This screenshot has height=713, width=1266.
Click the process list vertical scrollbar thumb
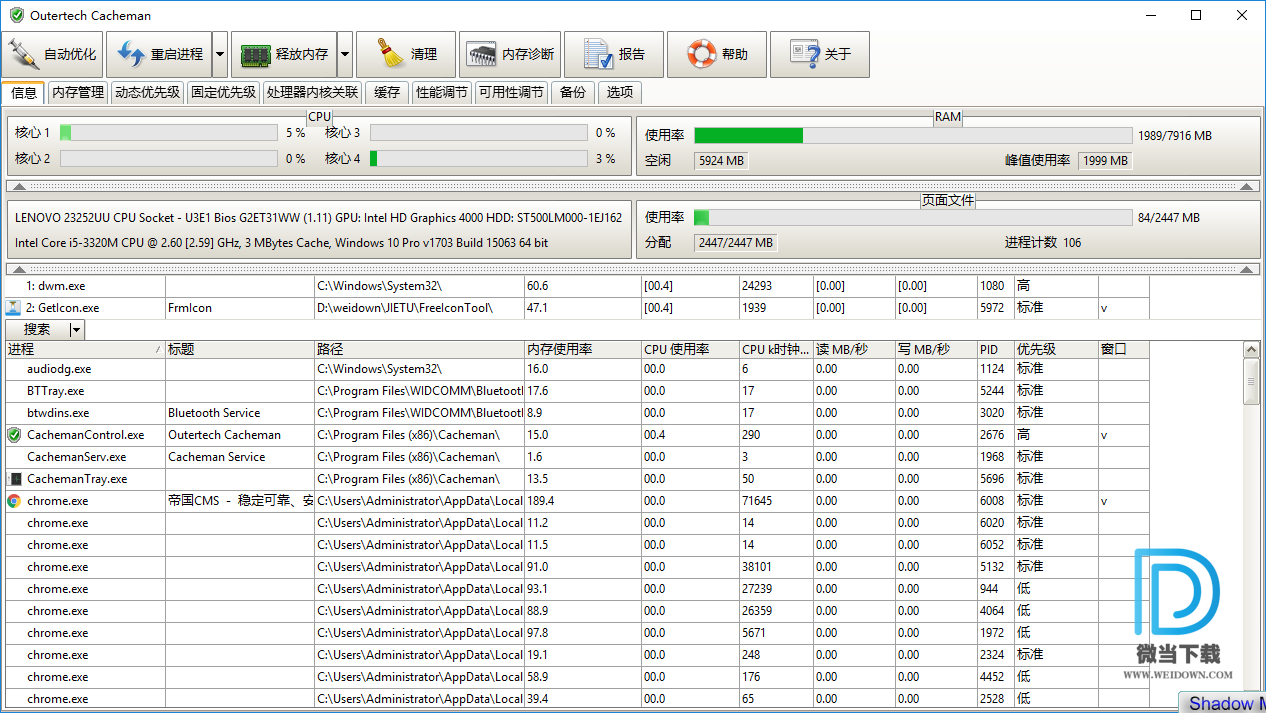coord(1251,381)
